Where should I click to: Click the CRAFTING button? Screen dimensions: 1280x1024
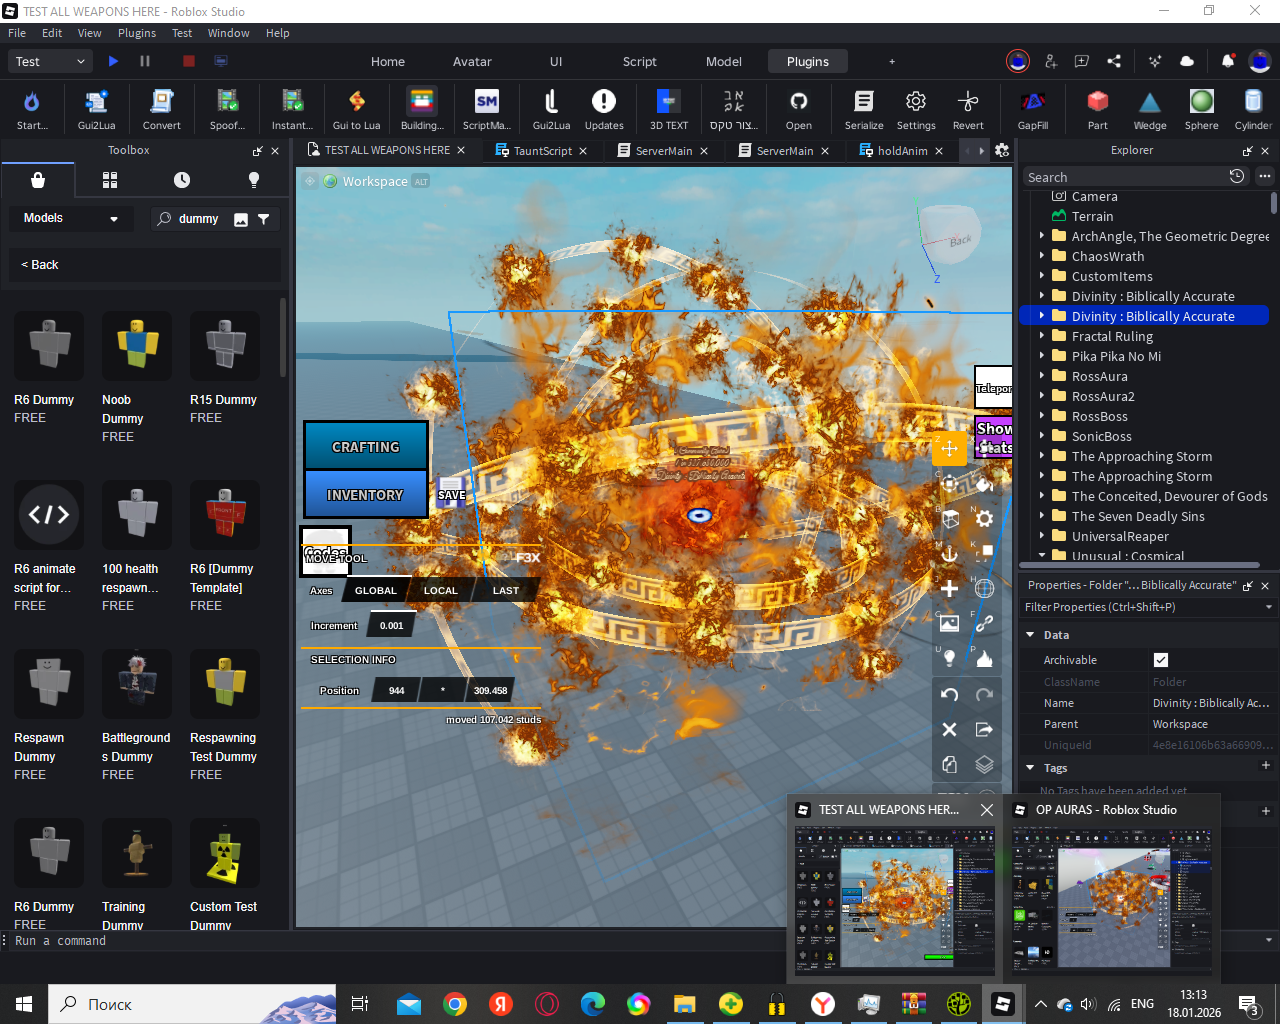coord(366,447)
